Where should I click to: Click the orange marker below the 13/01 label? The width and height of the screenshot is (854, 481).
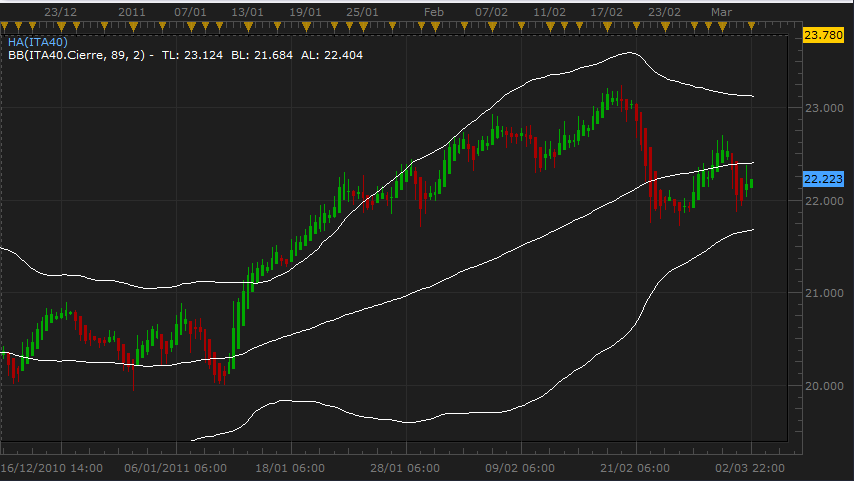(x=248, y=27)
